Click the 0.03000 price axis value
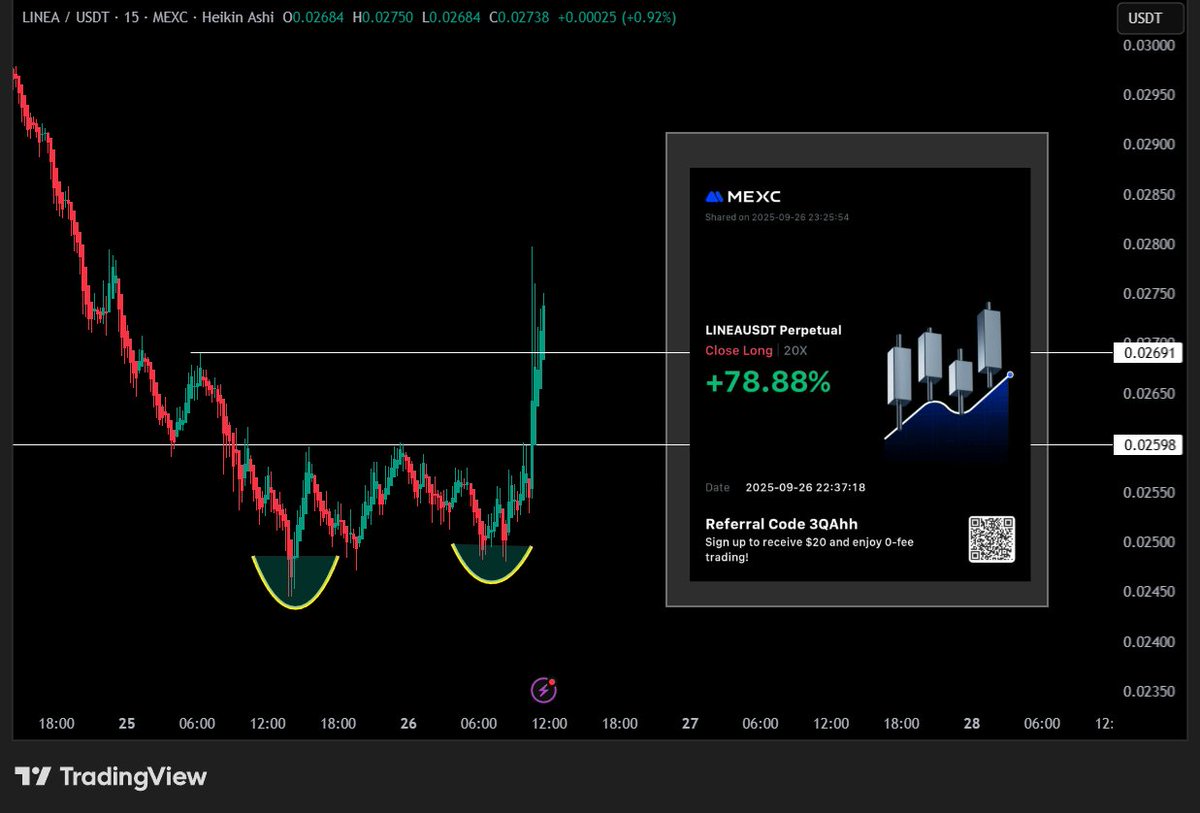 pyautogui.click(x=1149, y=46)
